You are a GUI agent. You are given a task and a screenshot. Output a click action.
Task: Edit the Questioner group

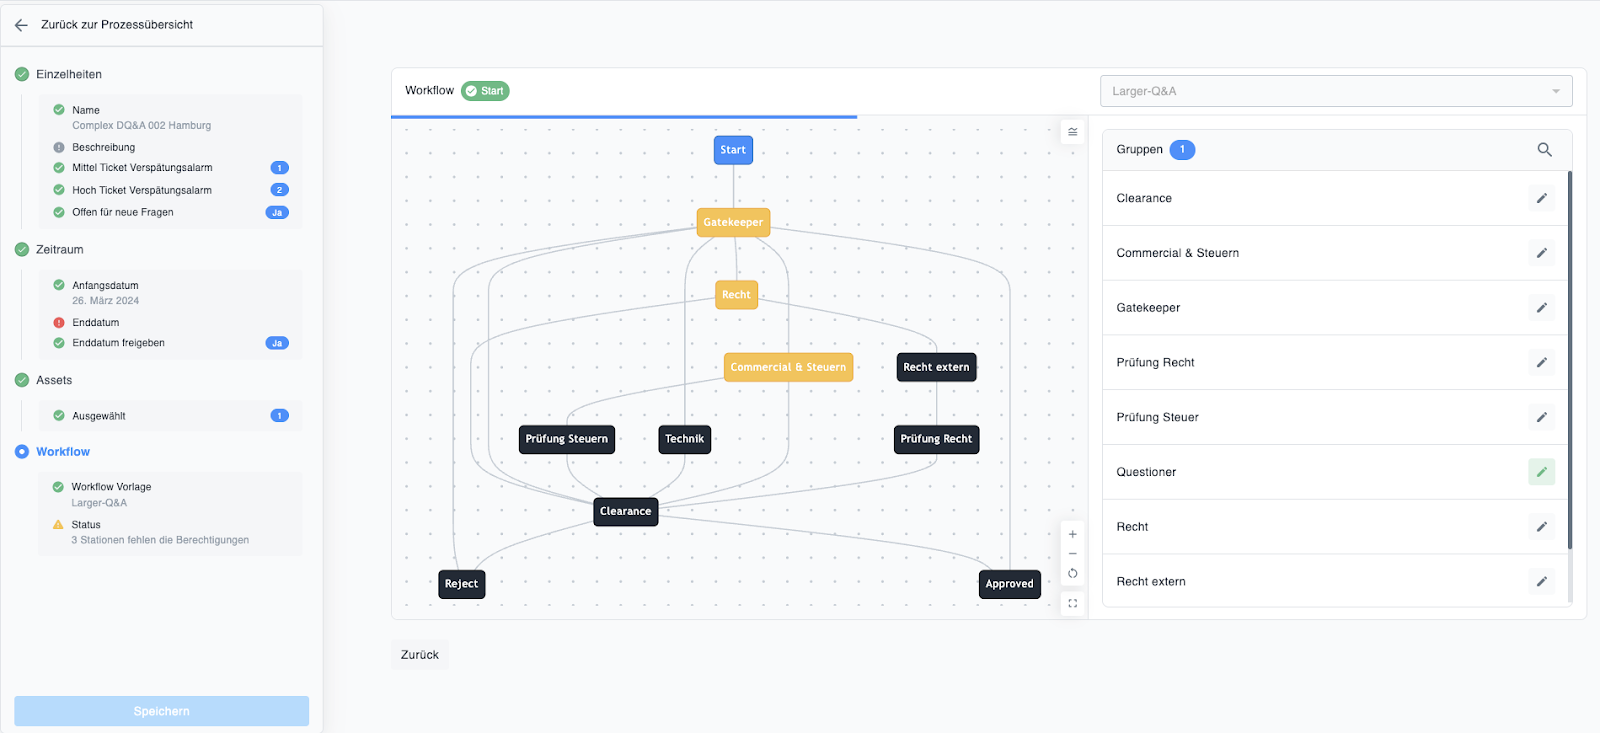coord(1541,472)
